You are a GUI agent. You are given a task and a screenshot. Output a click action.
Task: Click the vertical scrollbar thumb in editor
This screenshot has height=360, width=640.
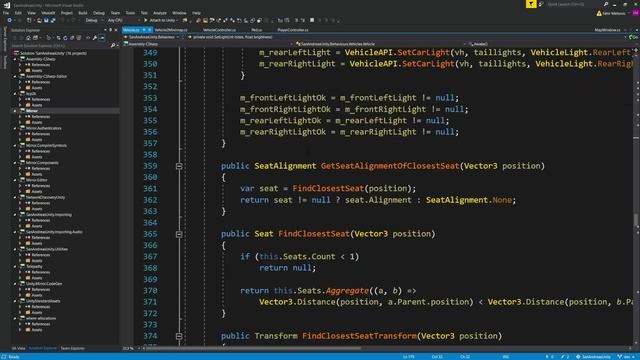click(636, 219)
